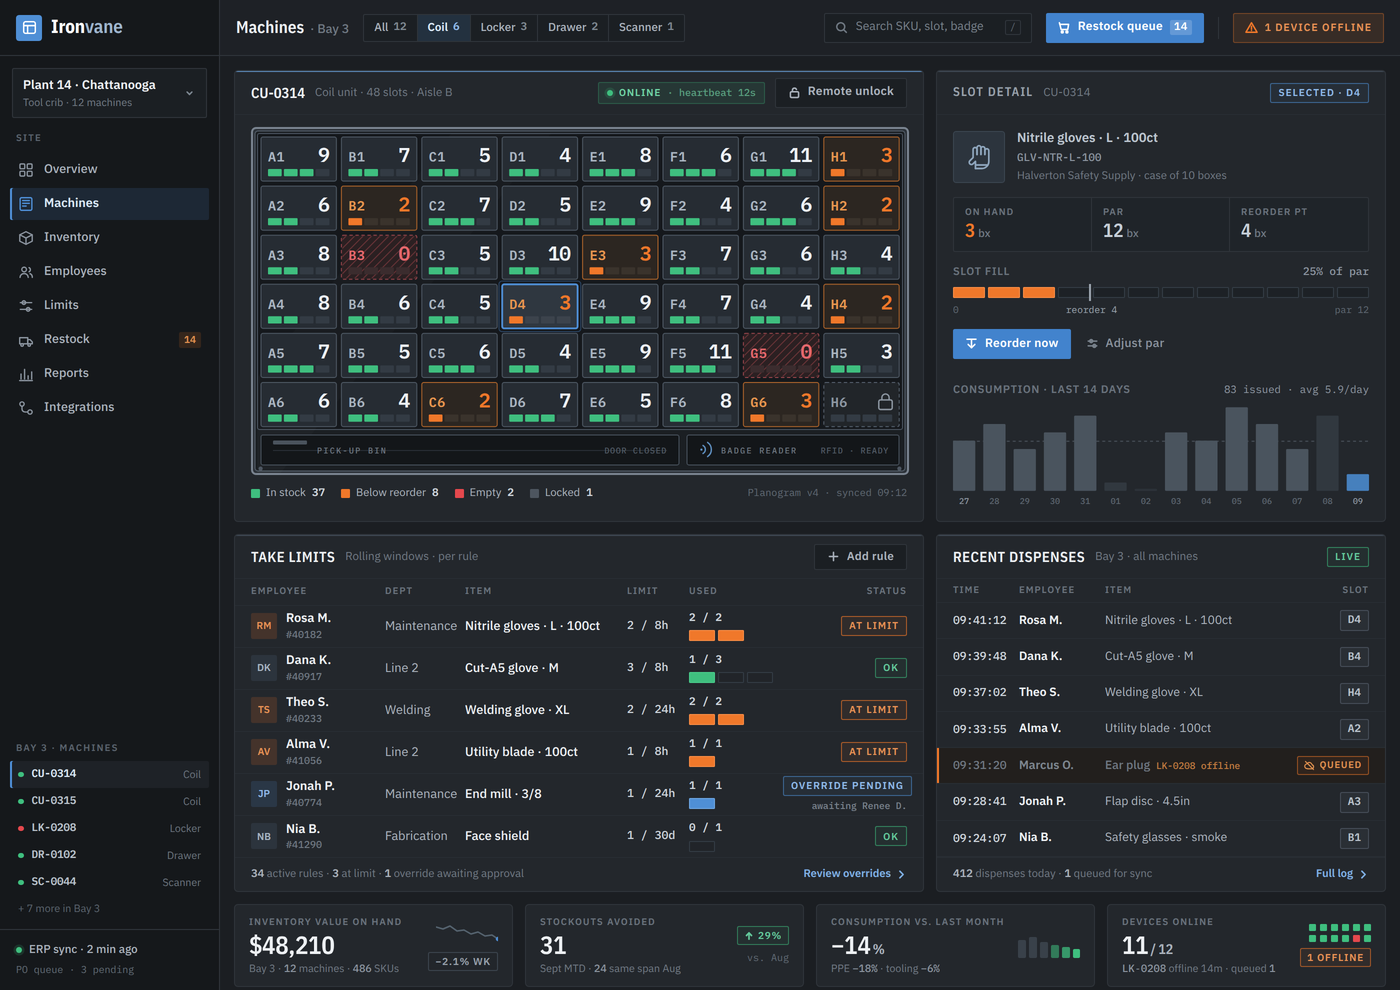The image size is (1400, 990).
Task: Select machine LK-0208 Locker in list
Action: (110, 828)
